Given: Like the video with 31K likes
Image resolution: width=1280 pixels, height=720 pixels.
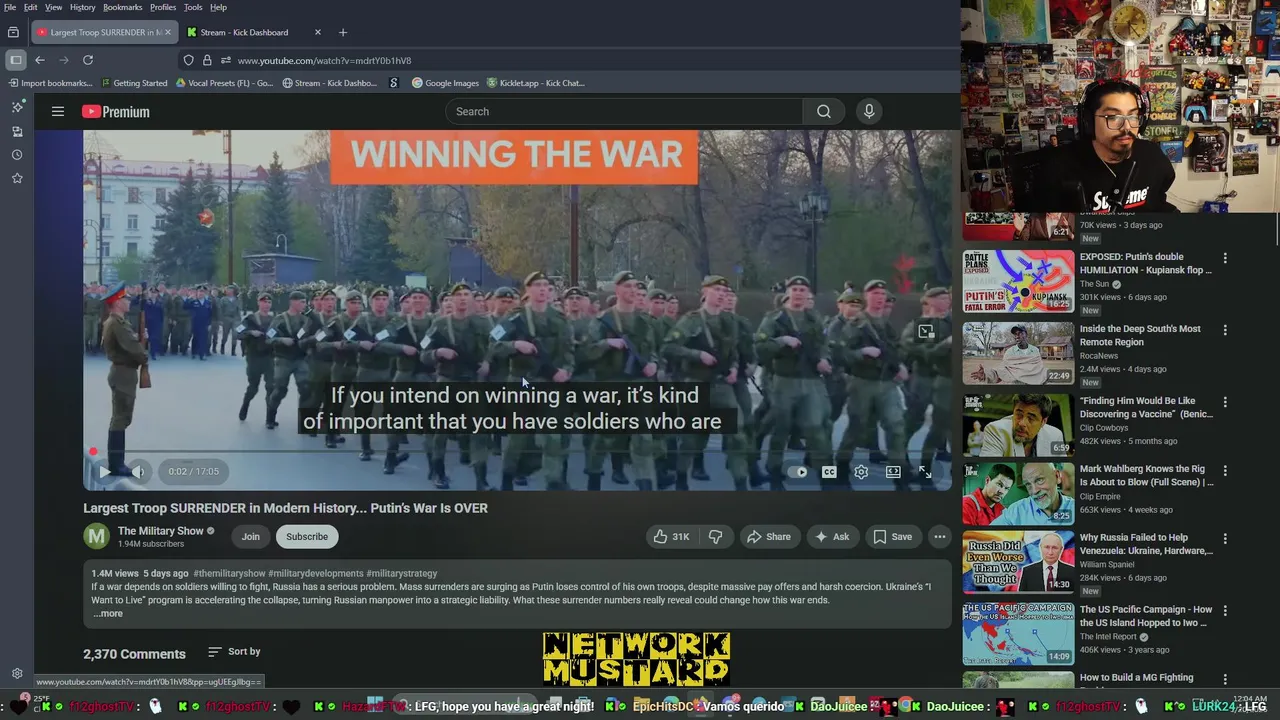Looking at the screenshot, I should [672, 537].
